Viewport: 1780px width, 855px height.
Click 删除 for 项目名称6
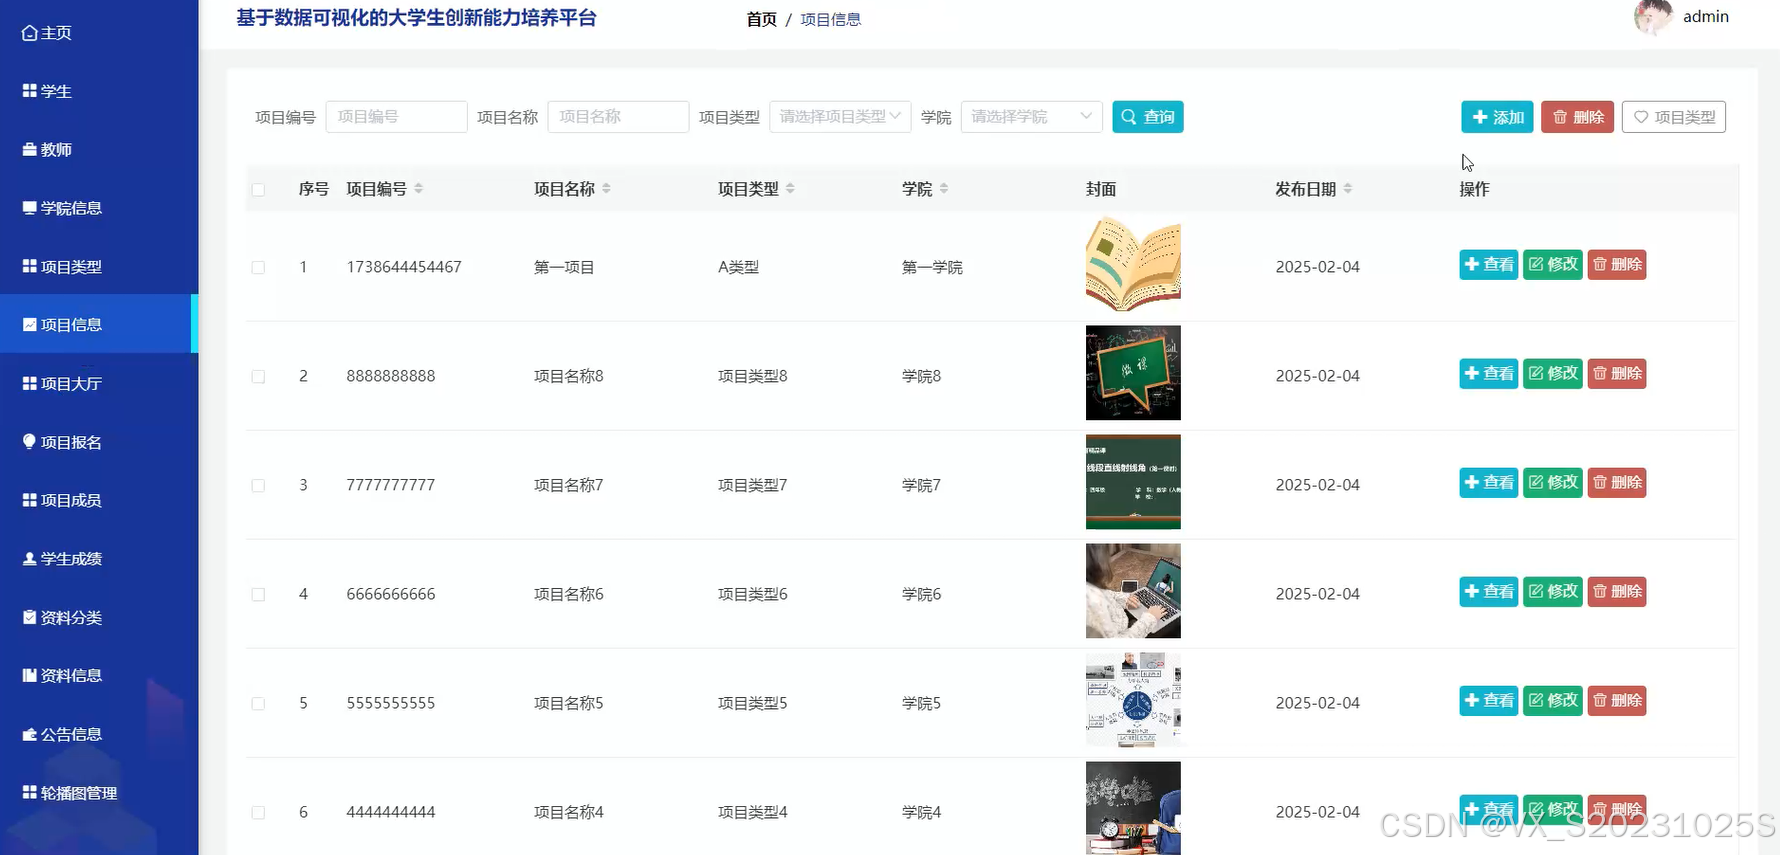(x=1617, y=592)
